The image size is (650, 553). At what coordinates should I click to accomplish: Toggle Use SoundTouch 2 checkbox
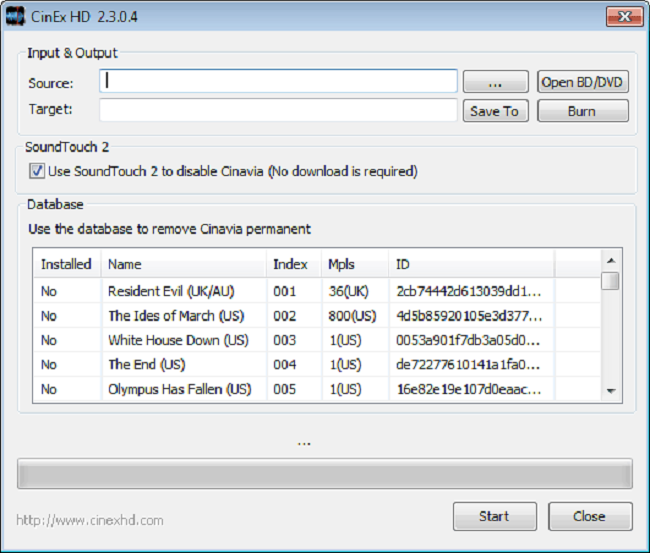click(36, 171)
